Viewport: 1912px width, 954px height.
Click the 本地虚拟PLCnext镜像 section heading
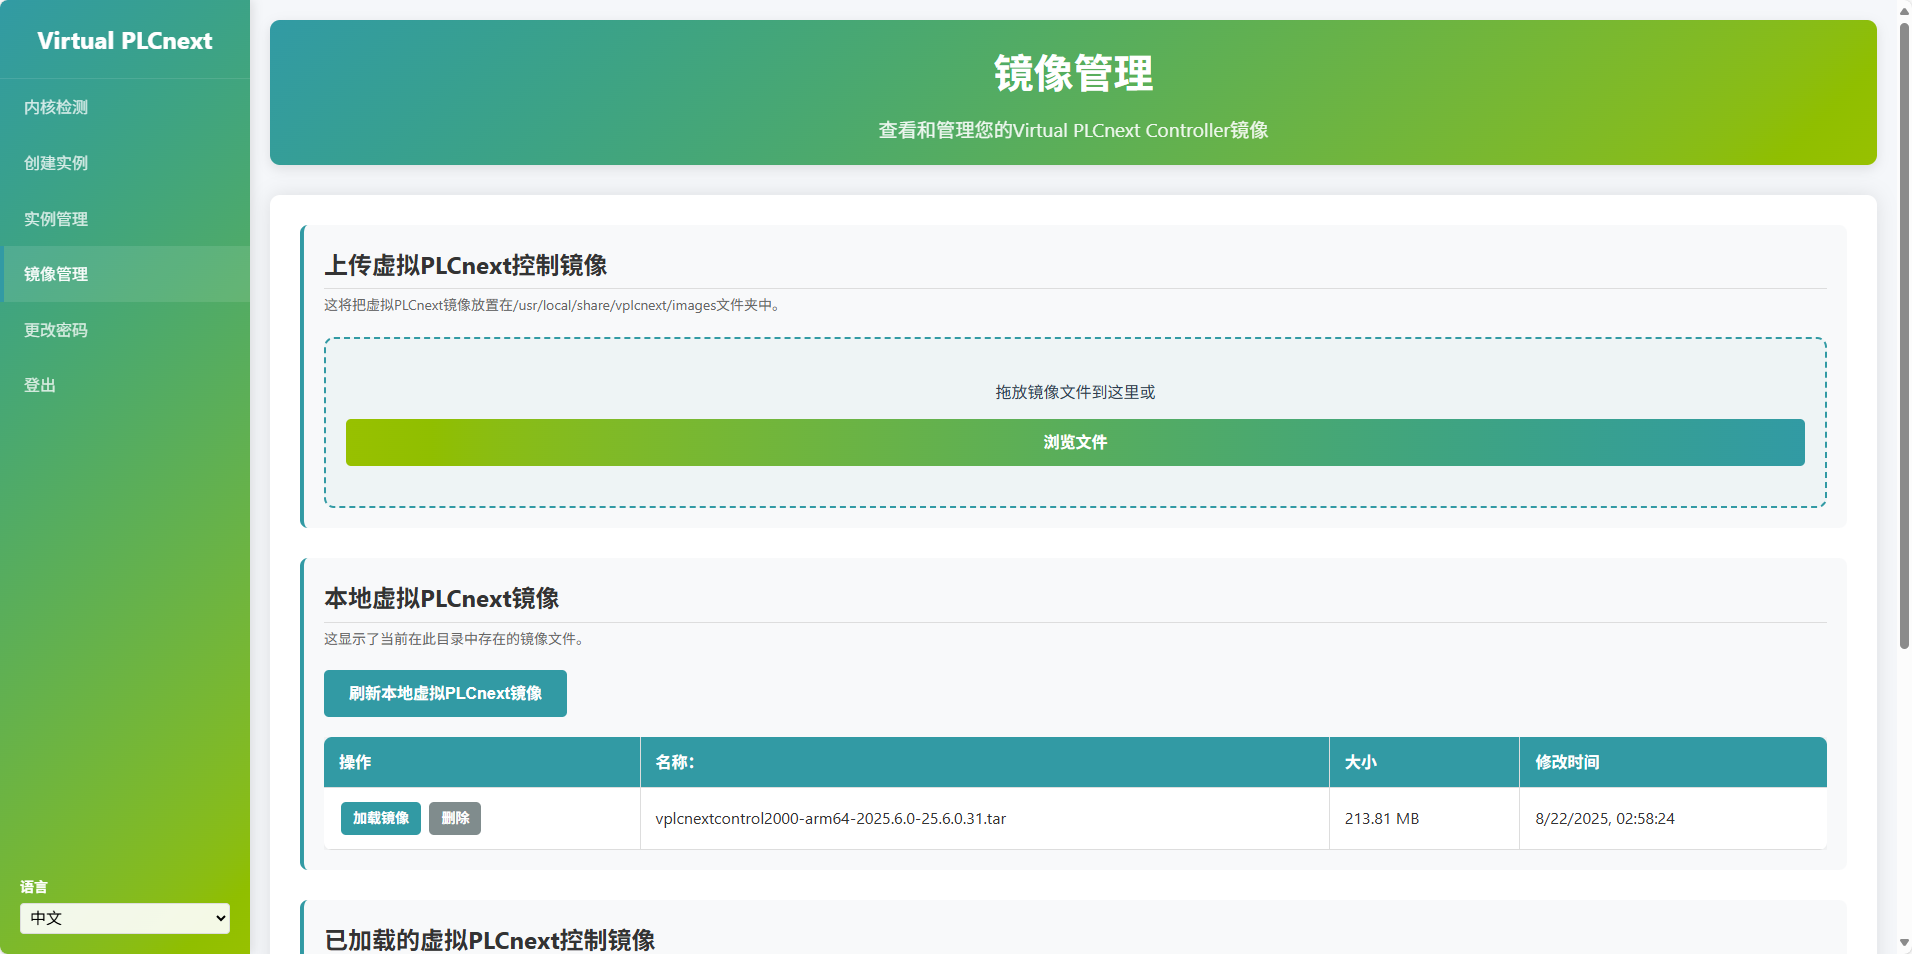442,598
